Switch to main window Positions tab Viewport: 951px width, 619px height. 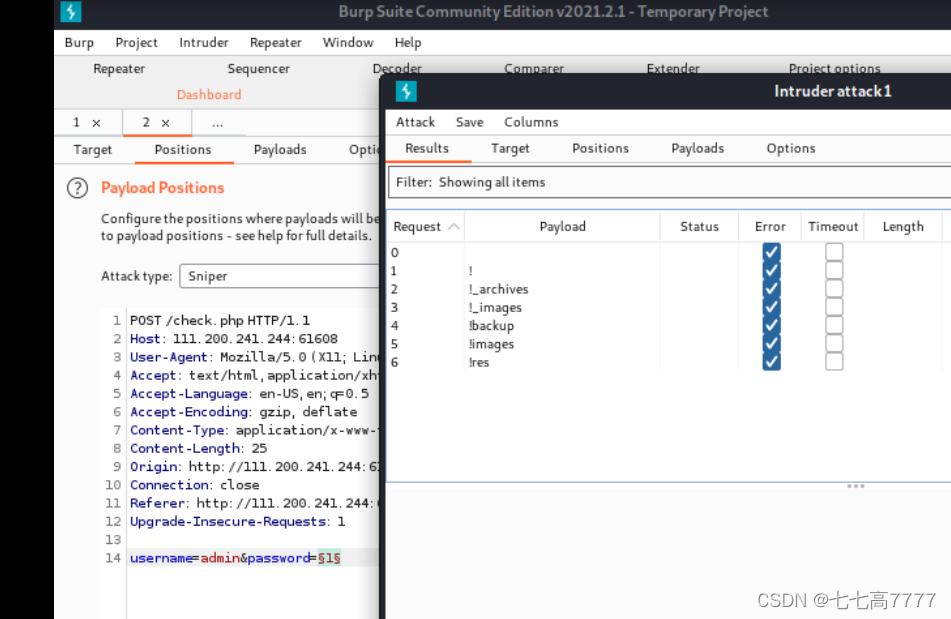[183, 150]
